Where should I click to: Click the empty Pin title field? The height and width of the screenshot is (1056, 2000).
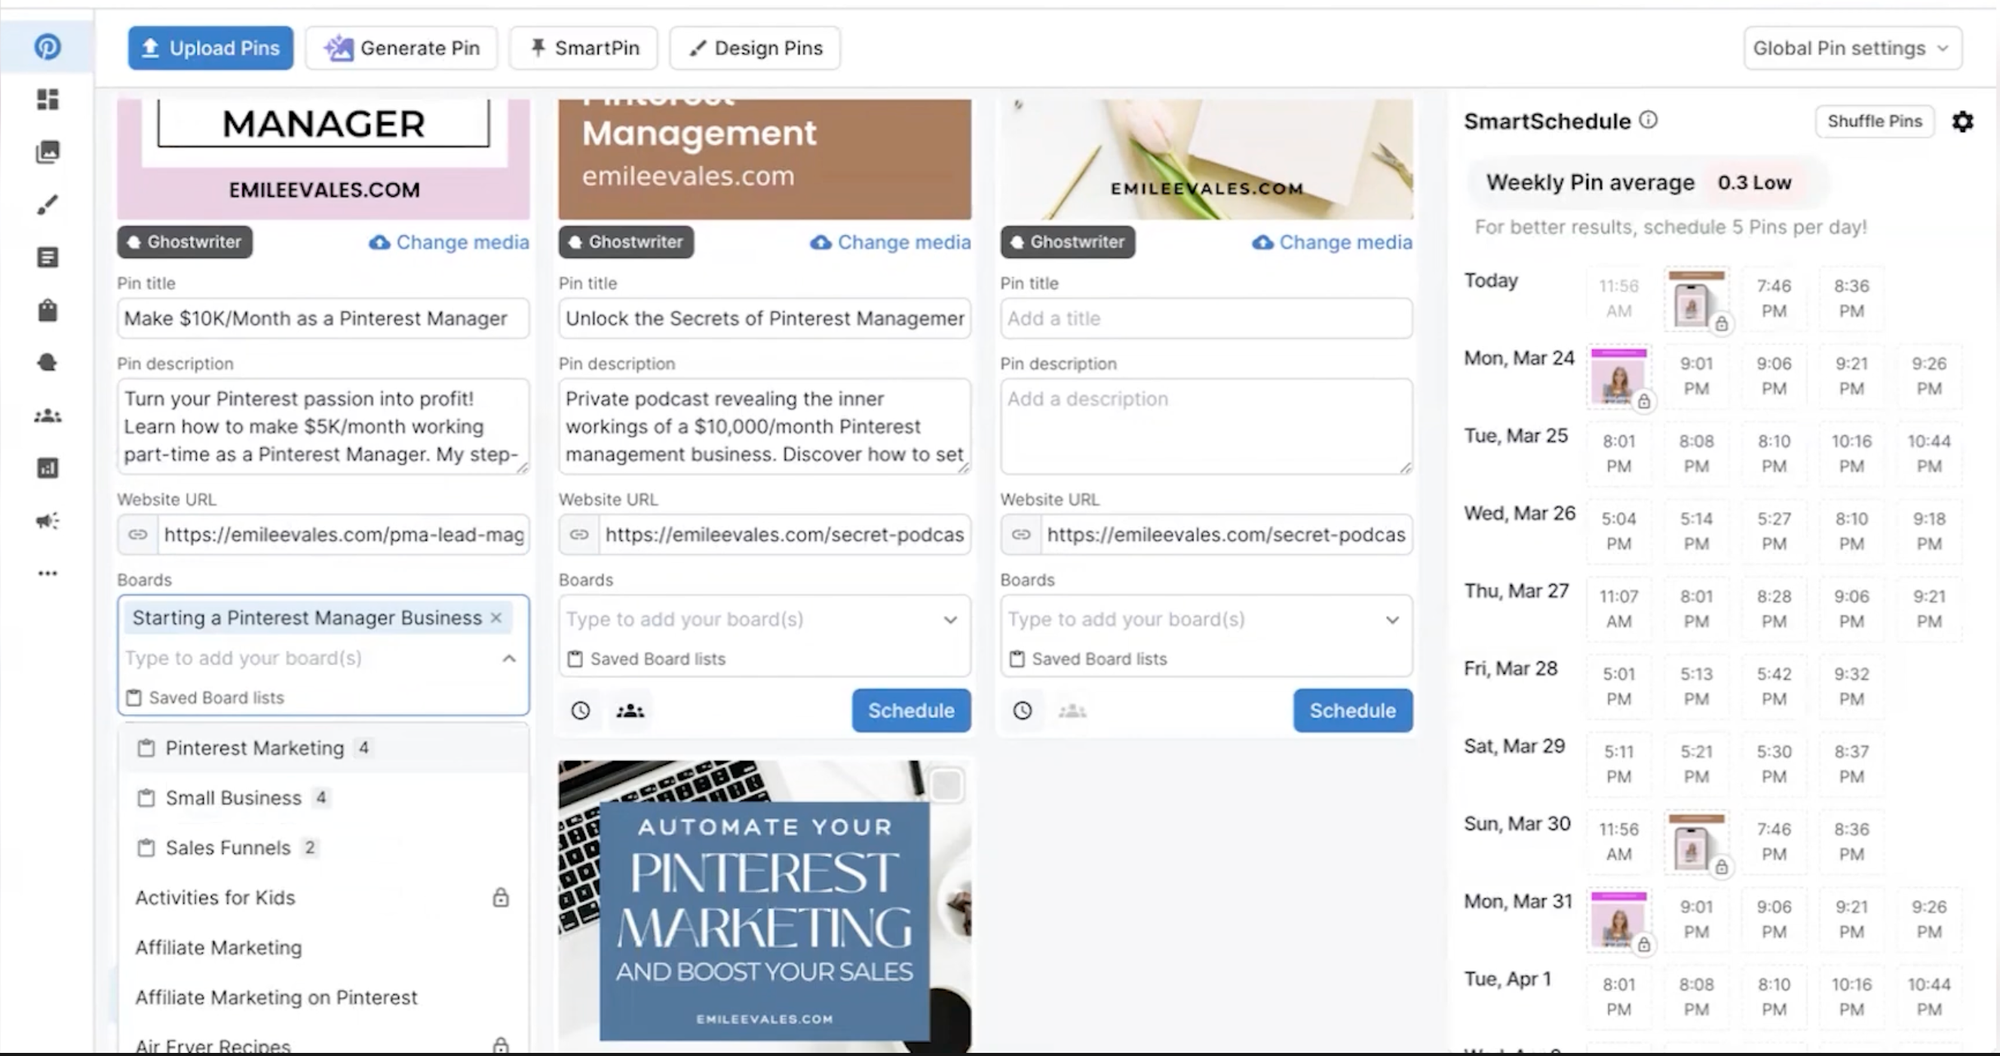tap(1206, 318)
